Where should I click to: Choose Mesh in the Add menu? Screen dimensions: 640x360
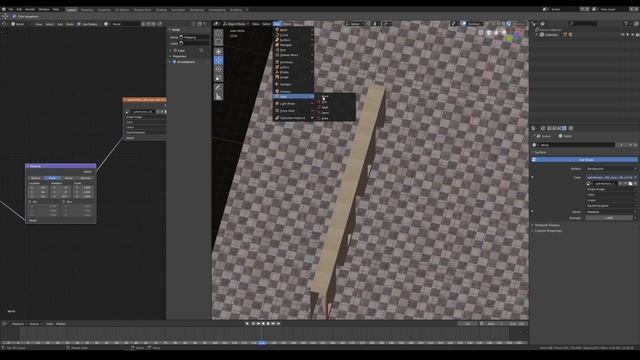click(x=293, y=30)
